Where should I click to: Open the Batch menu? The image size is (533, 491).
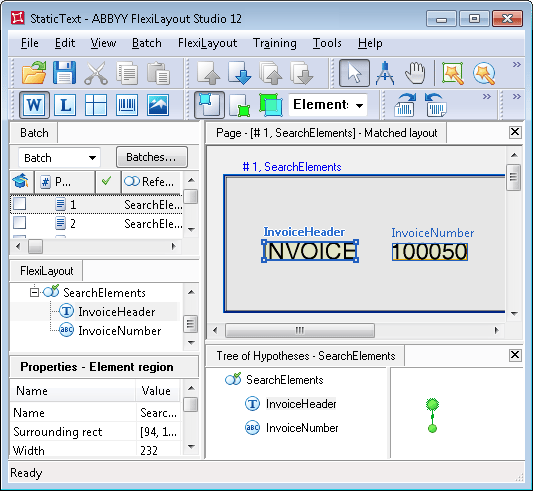pyautogui.click(x=147, y=43)
